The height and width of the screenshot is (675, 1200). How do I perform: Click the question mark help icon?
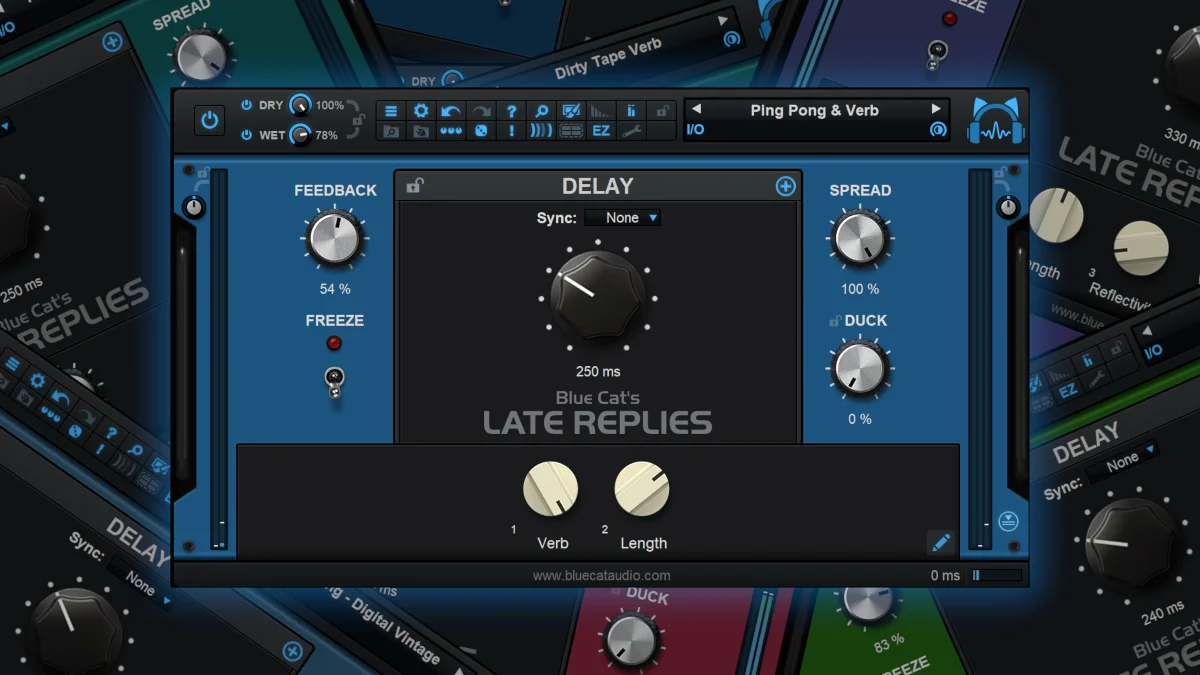pos(511,111)
